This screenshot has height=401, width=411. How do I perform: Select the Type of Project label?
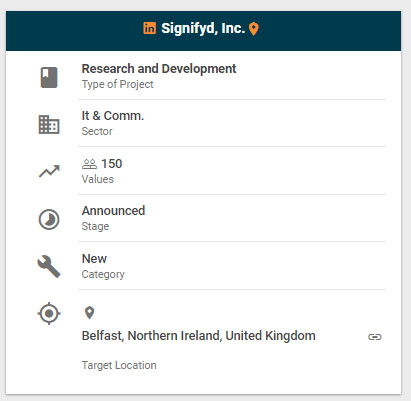pyautogui.click(x=118, y=84)
